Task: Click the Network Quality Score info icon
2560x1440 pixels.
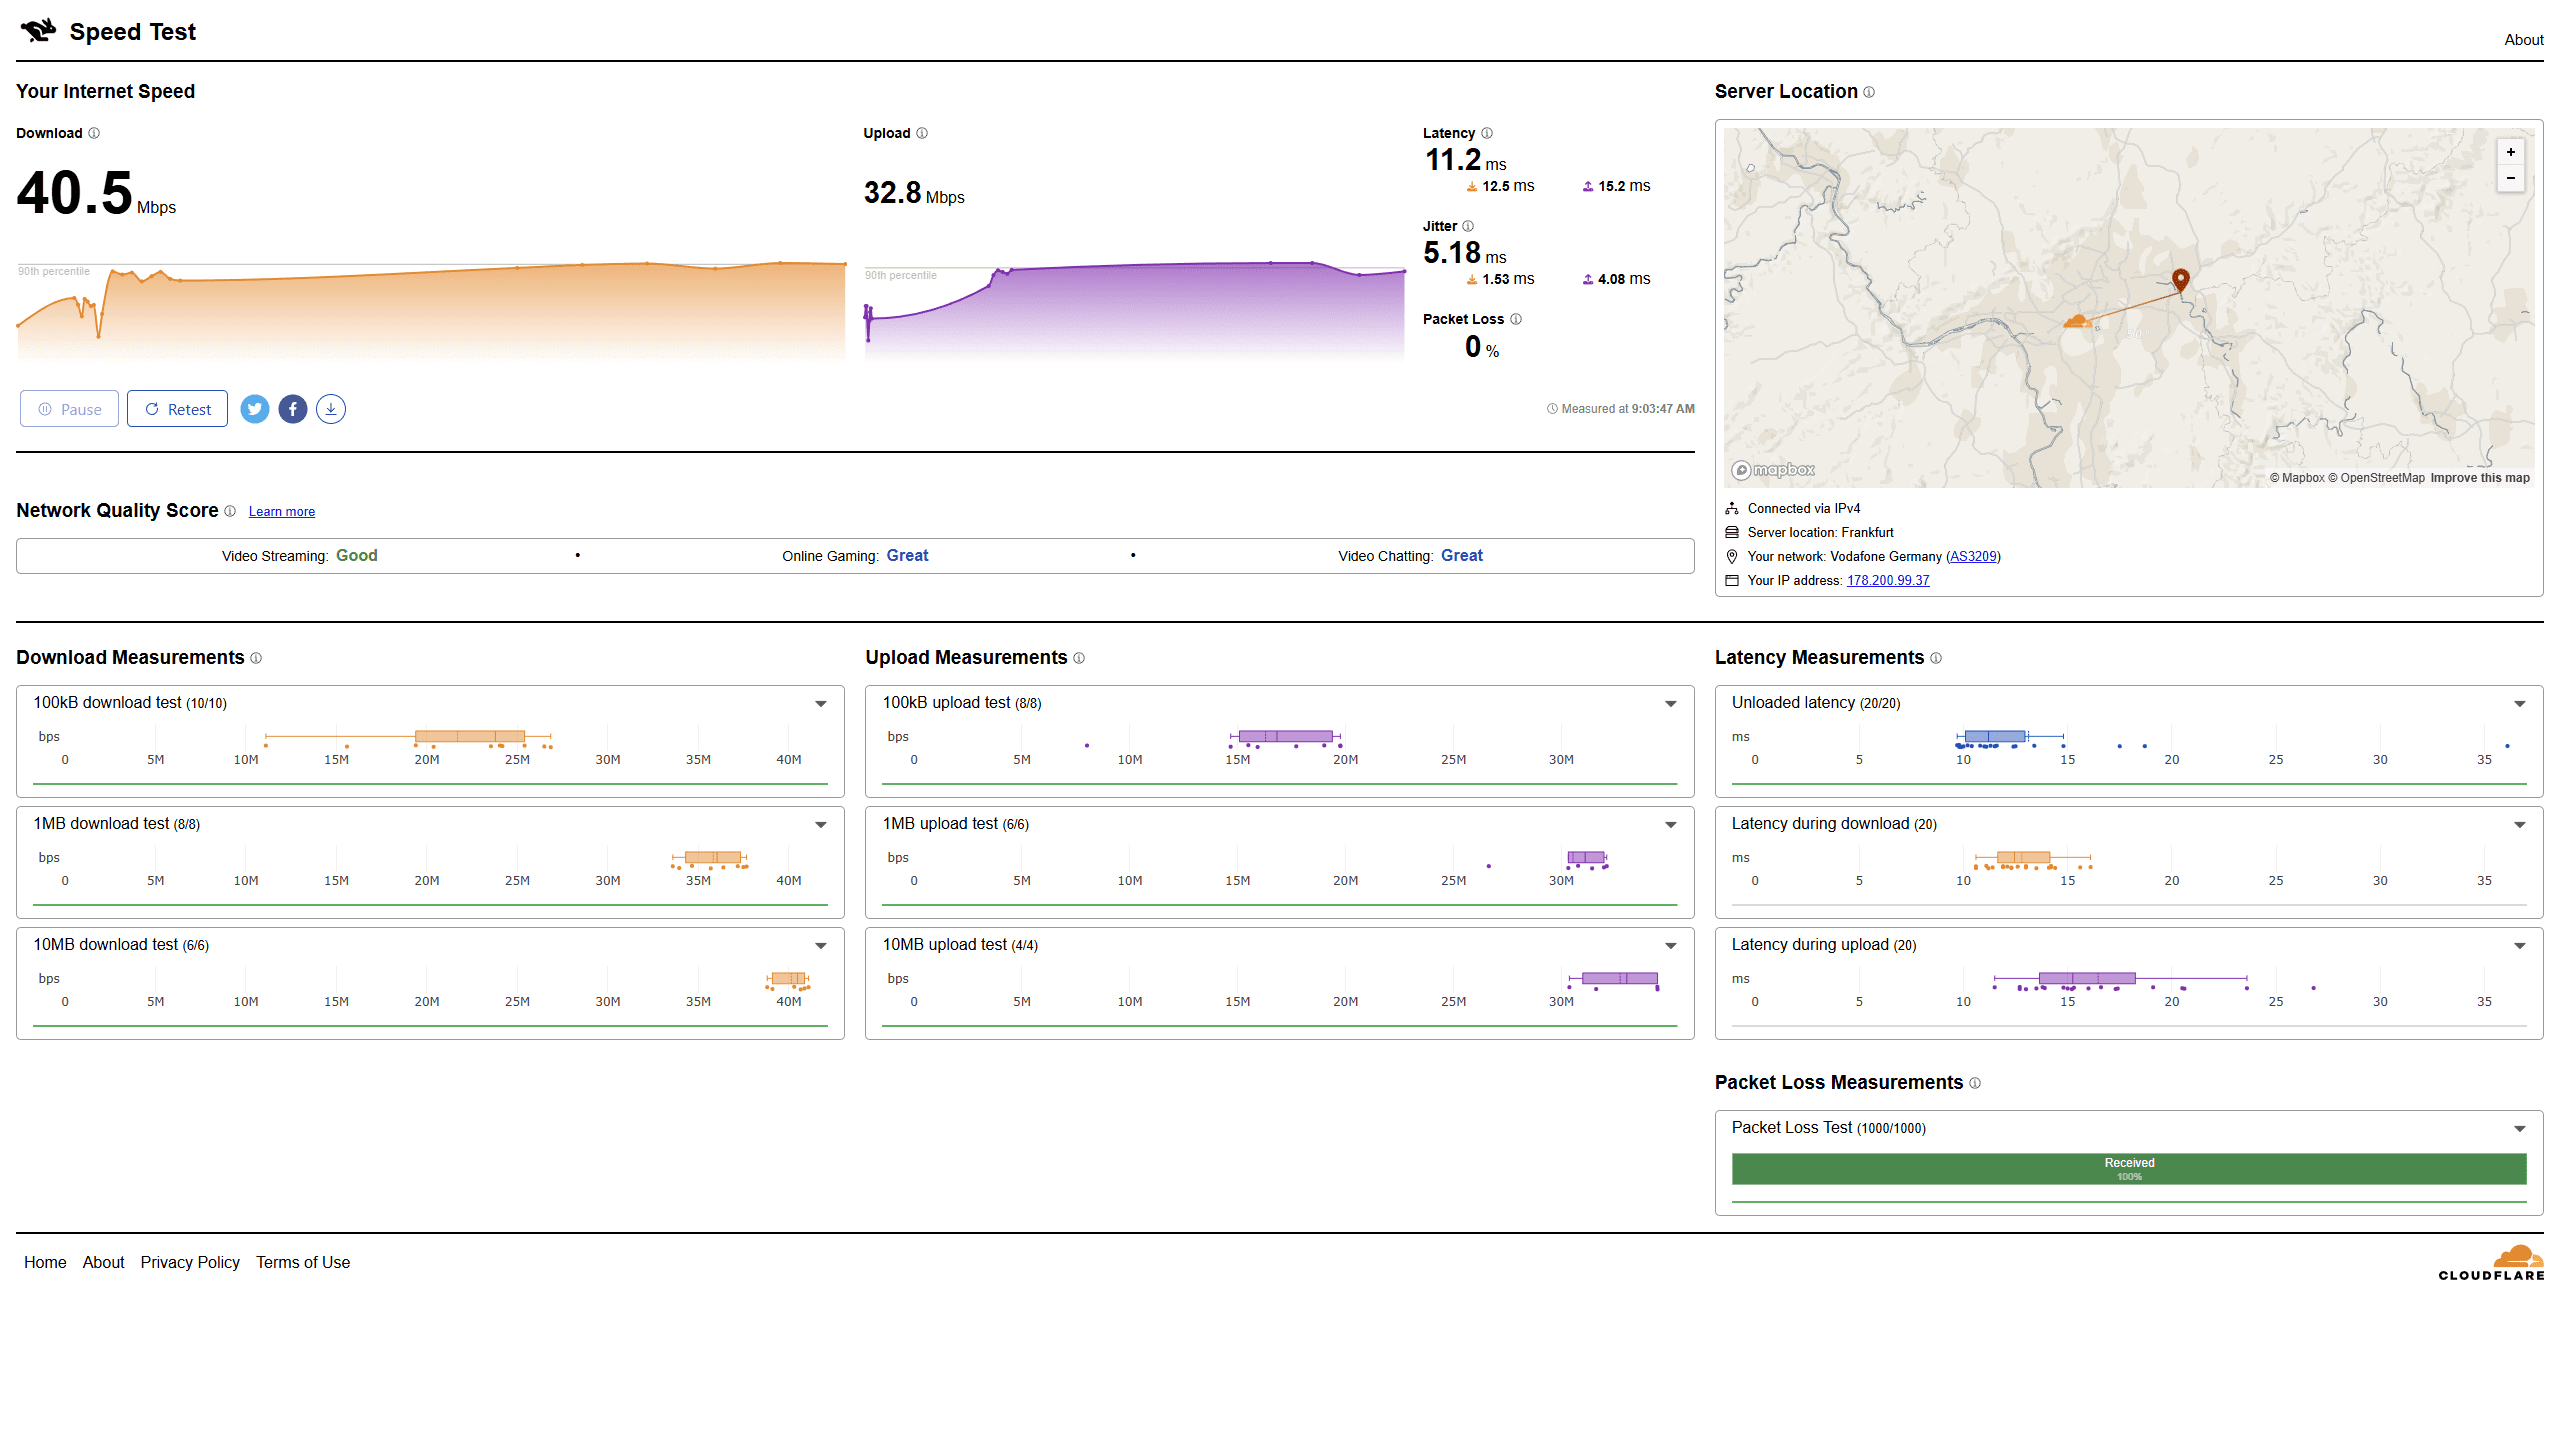Action: click(230, 511)
